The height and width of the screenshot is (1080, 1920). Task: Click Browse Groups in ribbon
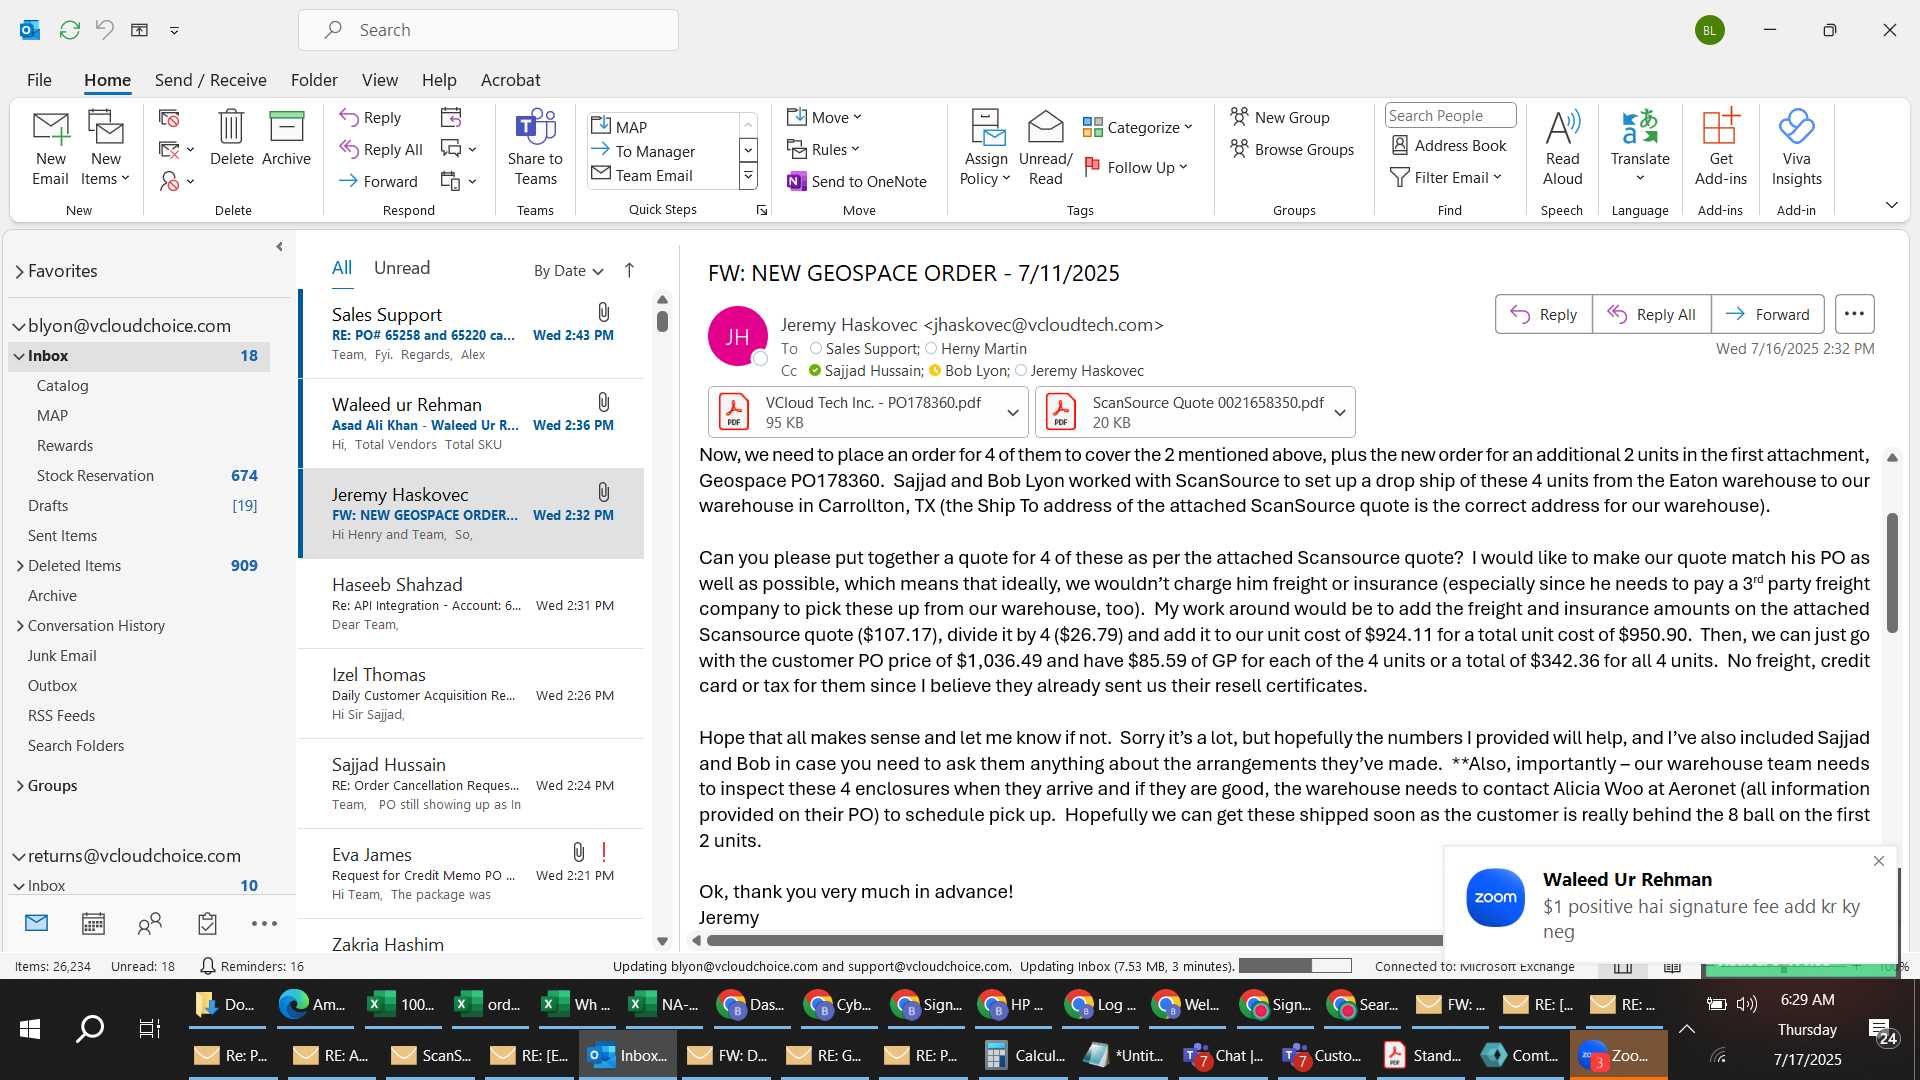point(1292,149)
